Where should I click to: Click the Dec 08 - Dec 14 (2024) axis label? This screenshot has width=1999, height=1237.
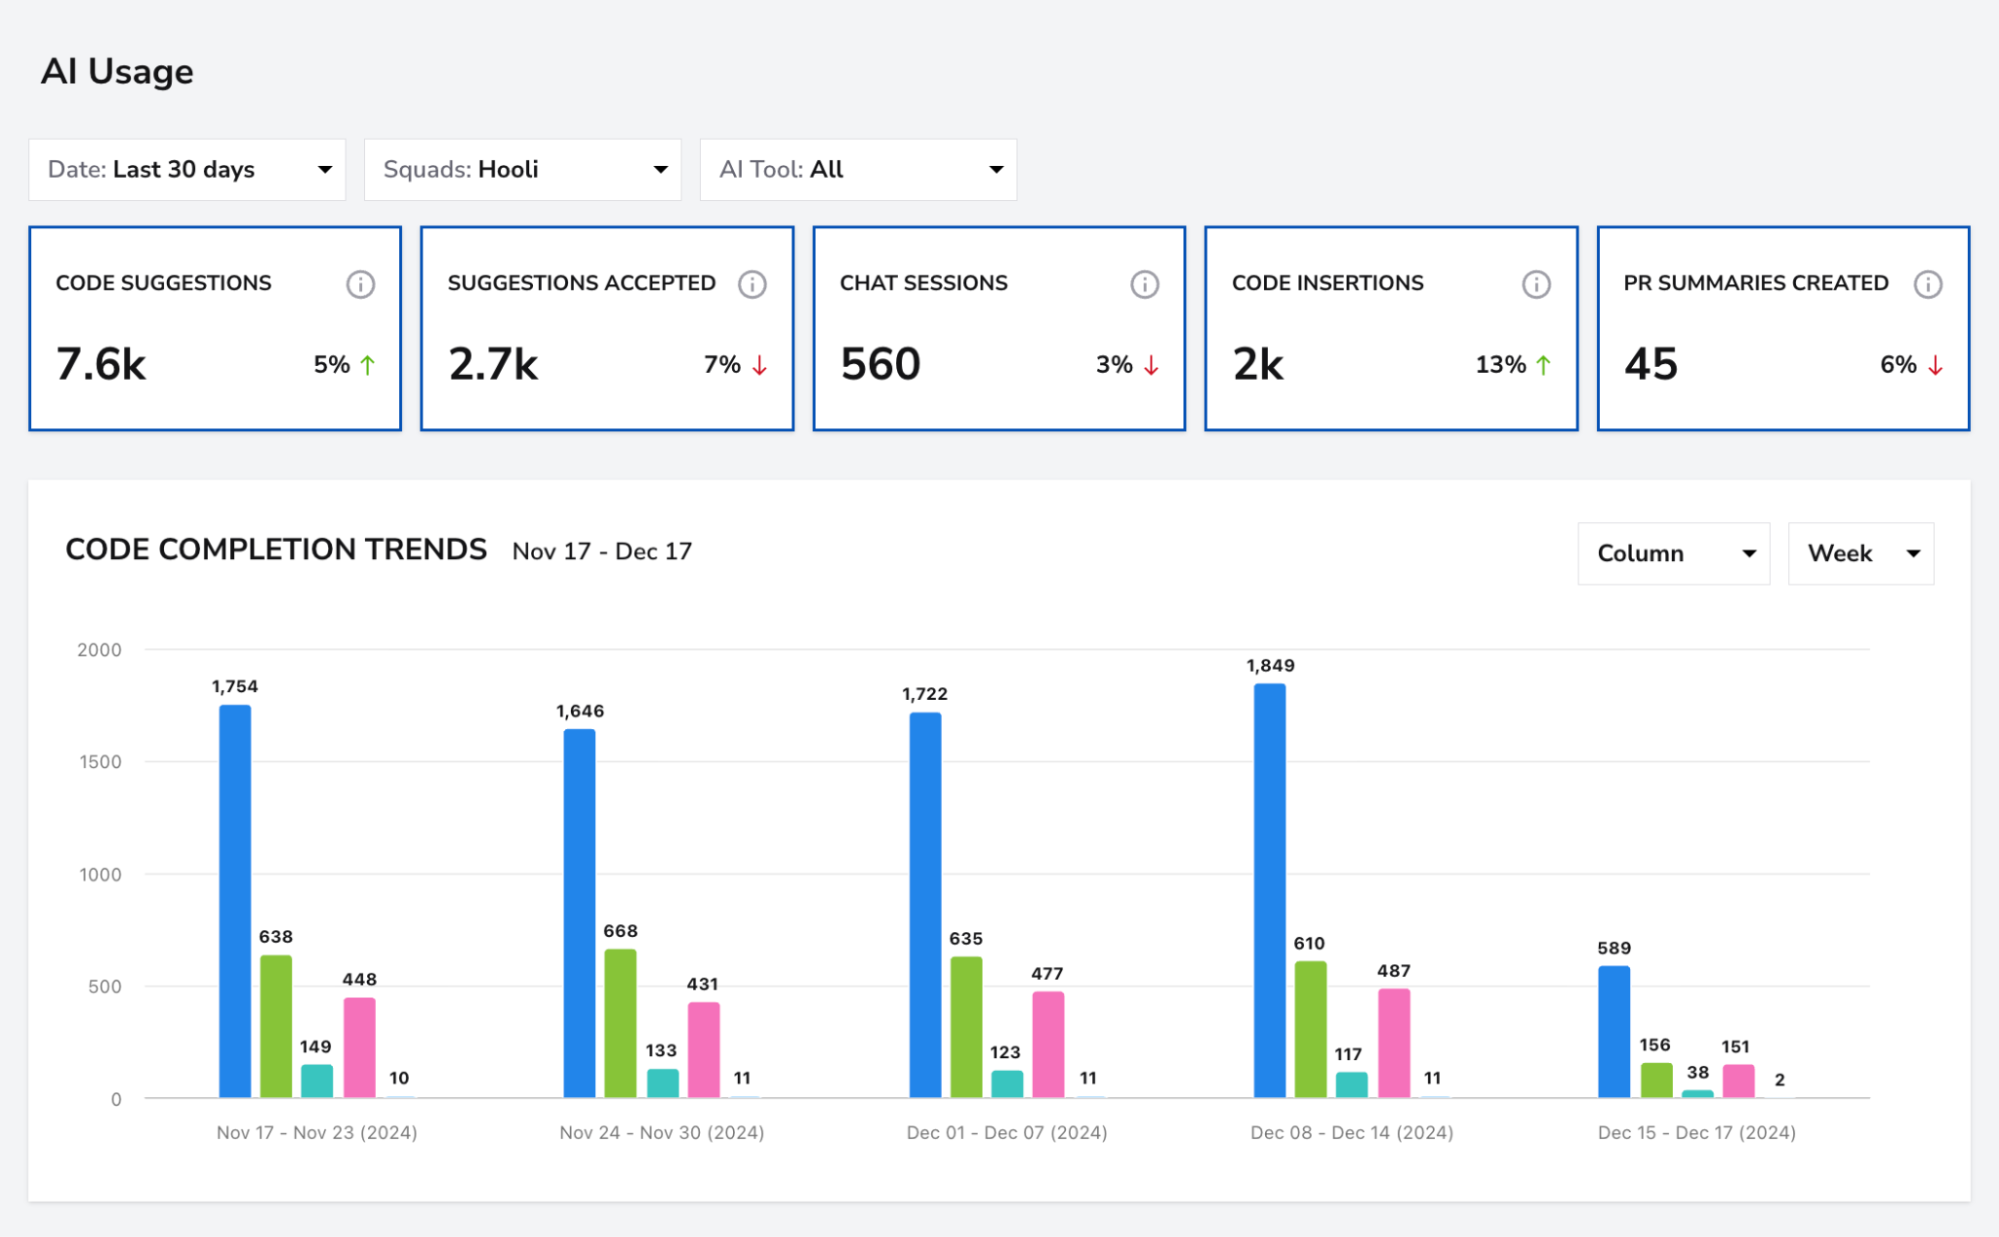tap(1352, 1132)
